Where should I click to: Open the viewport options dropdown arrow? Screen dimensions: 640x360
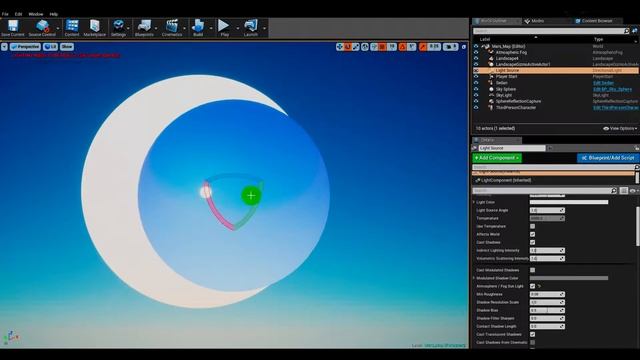(x=4, y=47)
